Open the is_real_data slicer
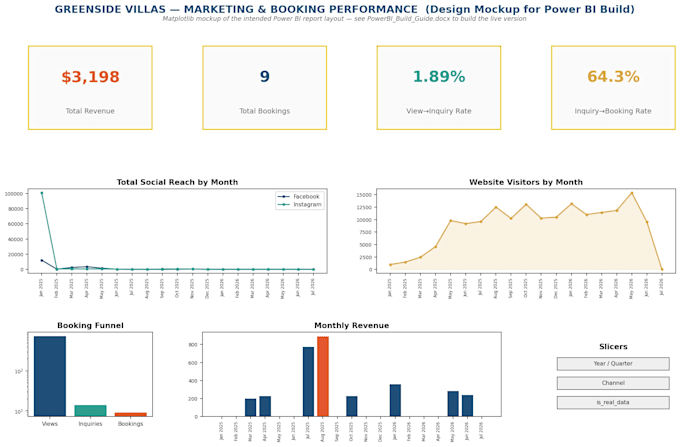680x447 pixels. coord(613,402)
